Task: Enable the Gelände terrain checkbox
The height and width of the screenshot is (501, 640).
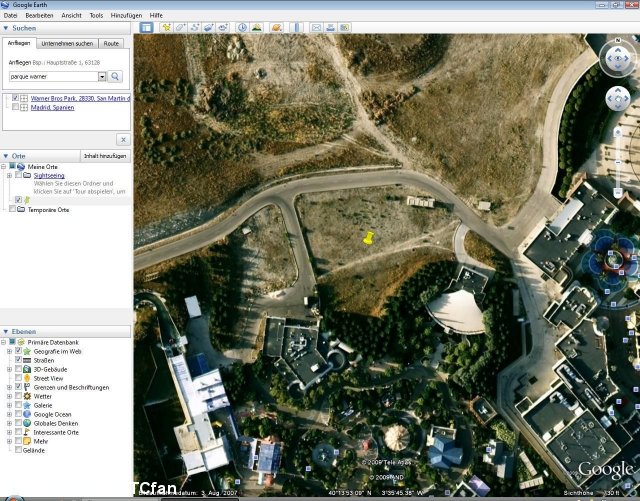Action: click(18, 450)
